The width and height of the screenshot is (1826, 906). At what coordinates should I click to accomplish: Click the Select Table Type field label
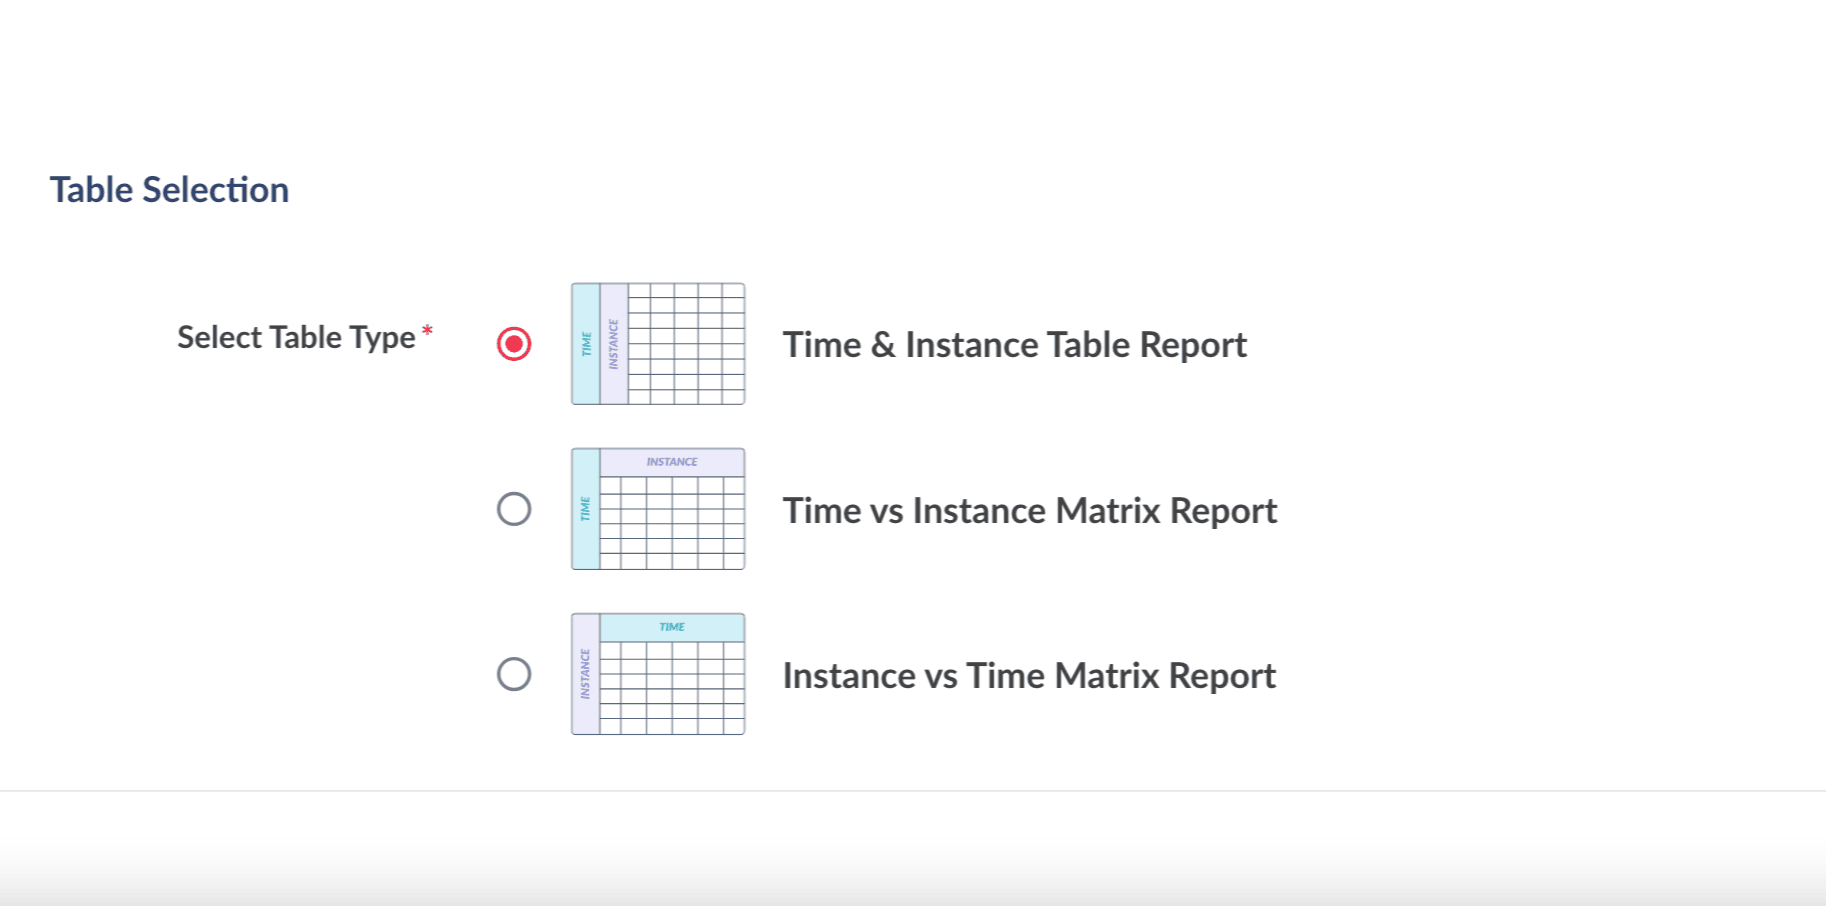(296, 338)
